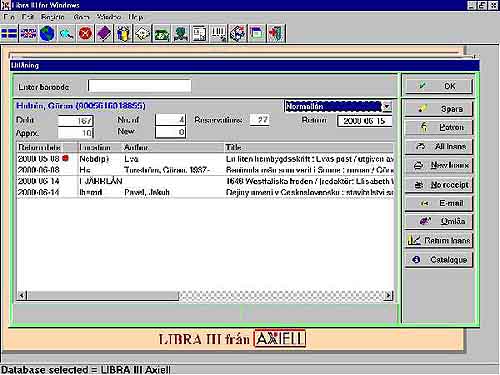Click the Spara button

[439, 109]
